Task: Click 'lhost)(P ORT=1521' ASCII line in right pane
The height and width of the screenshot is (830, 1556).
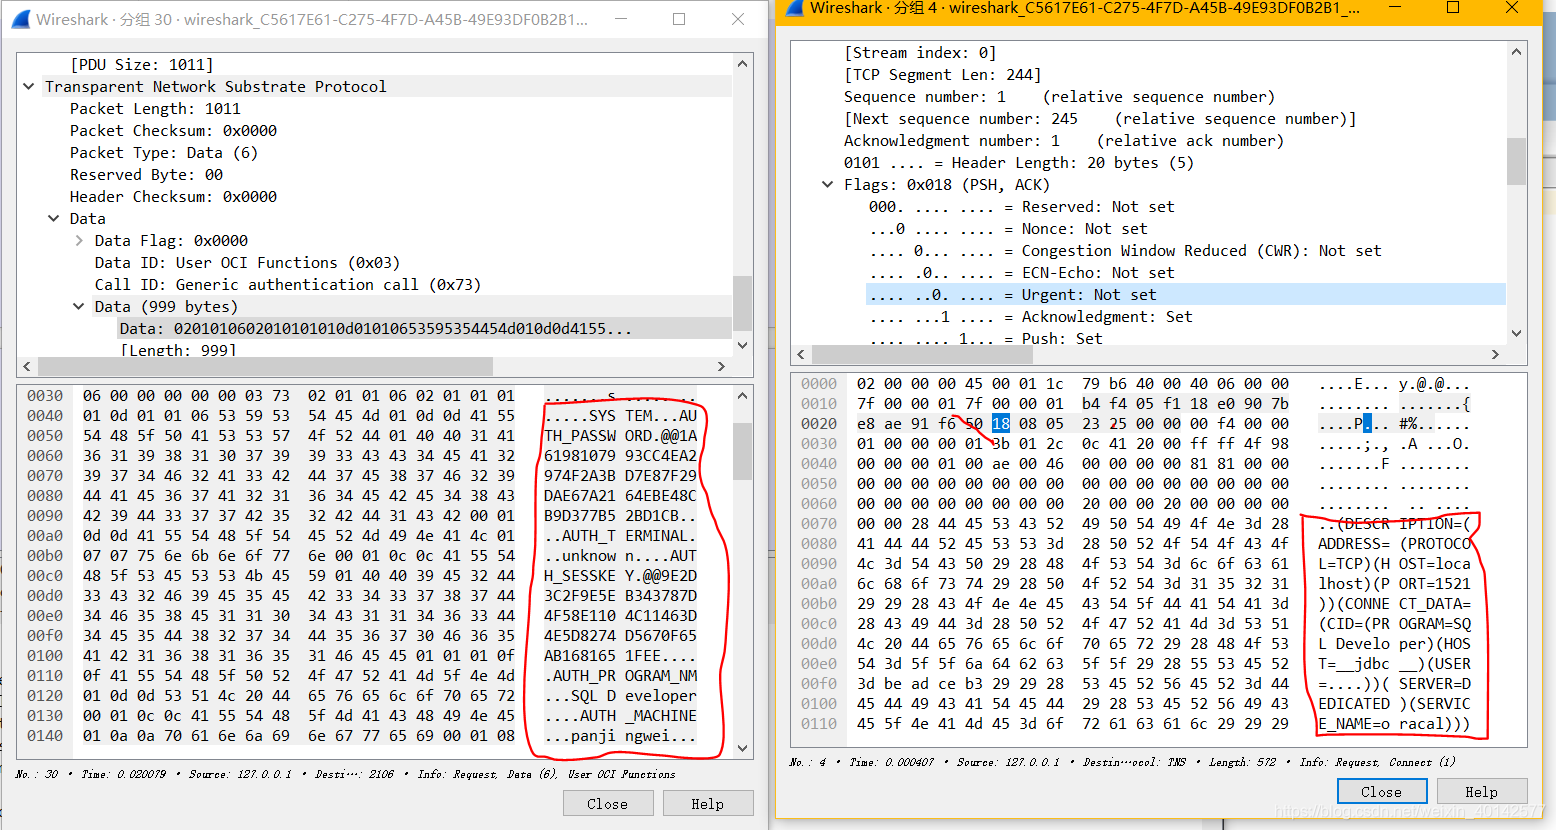Action: tap(1395, 584)
